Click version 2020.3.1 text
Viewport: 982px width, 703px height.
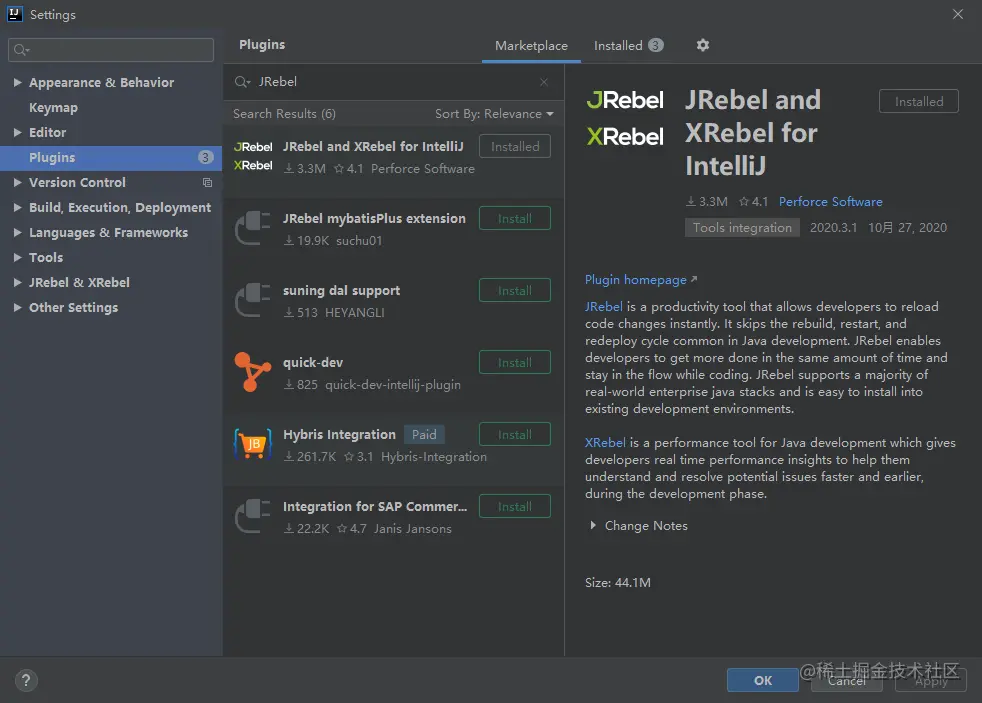click(833, 228)
